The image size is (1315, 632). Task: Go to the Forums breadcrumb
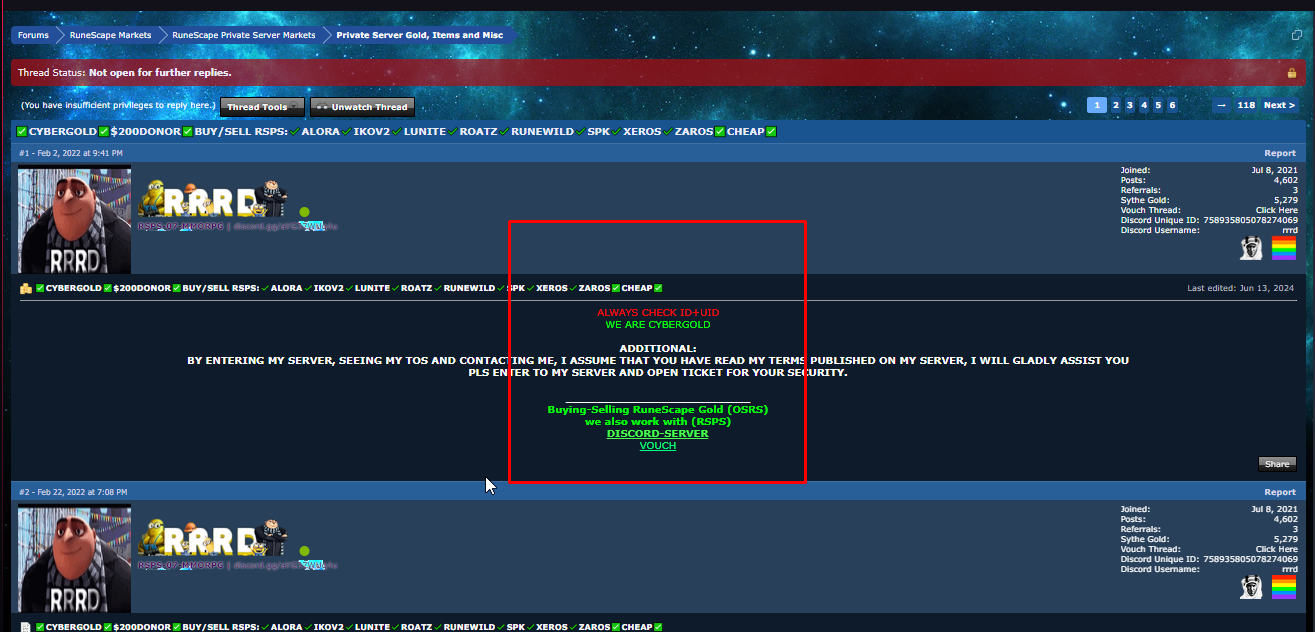click(33, 35)
